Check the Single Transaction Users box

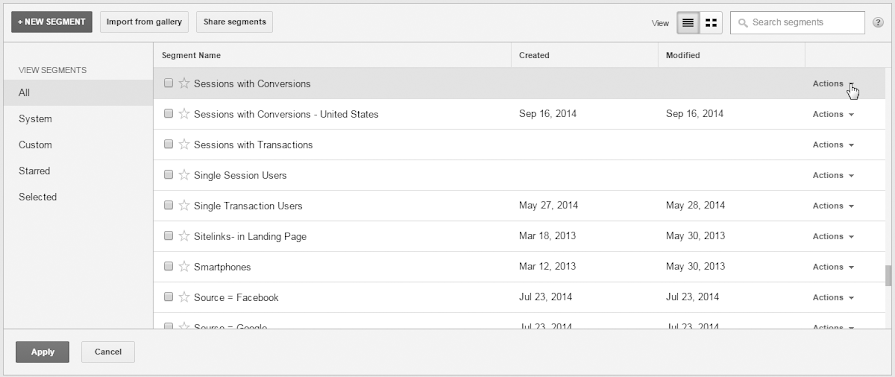click(x=168, y=205)
